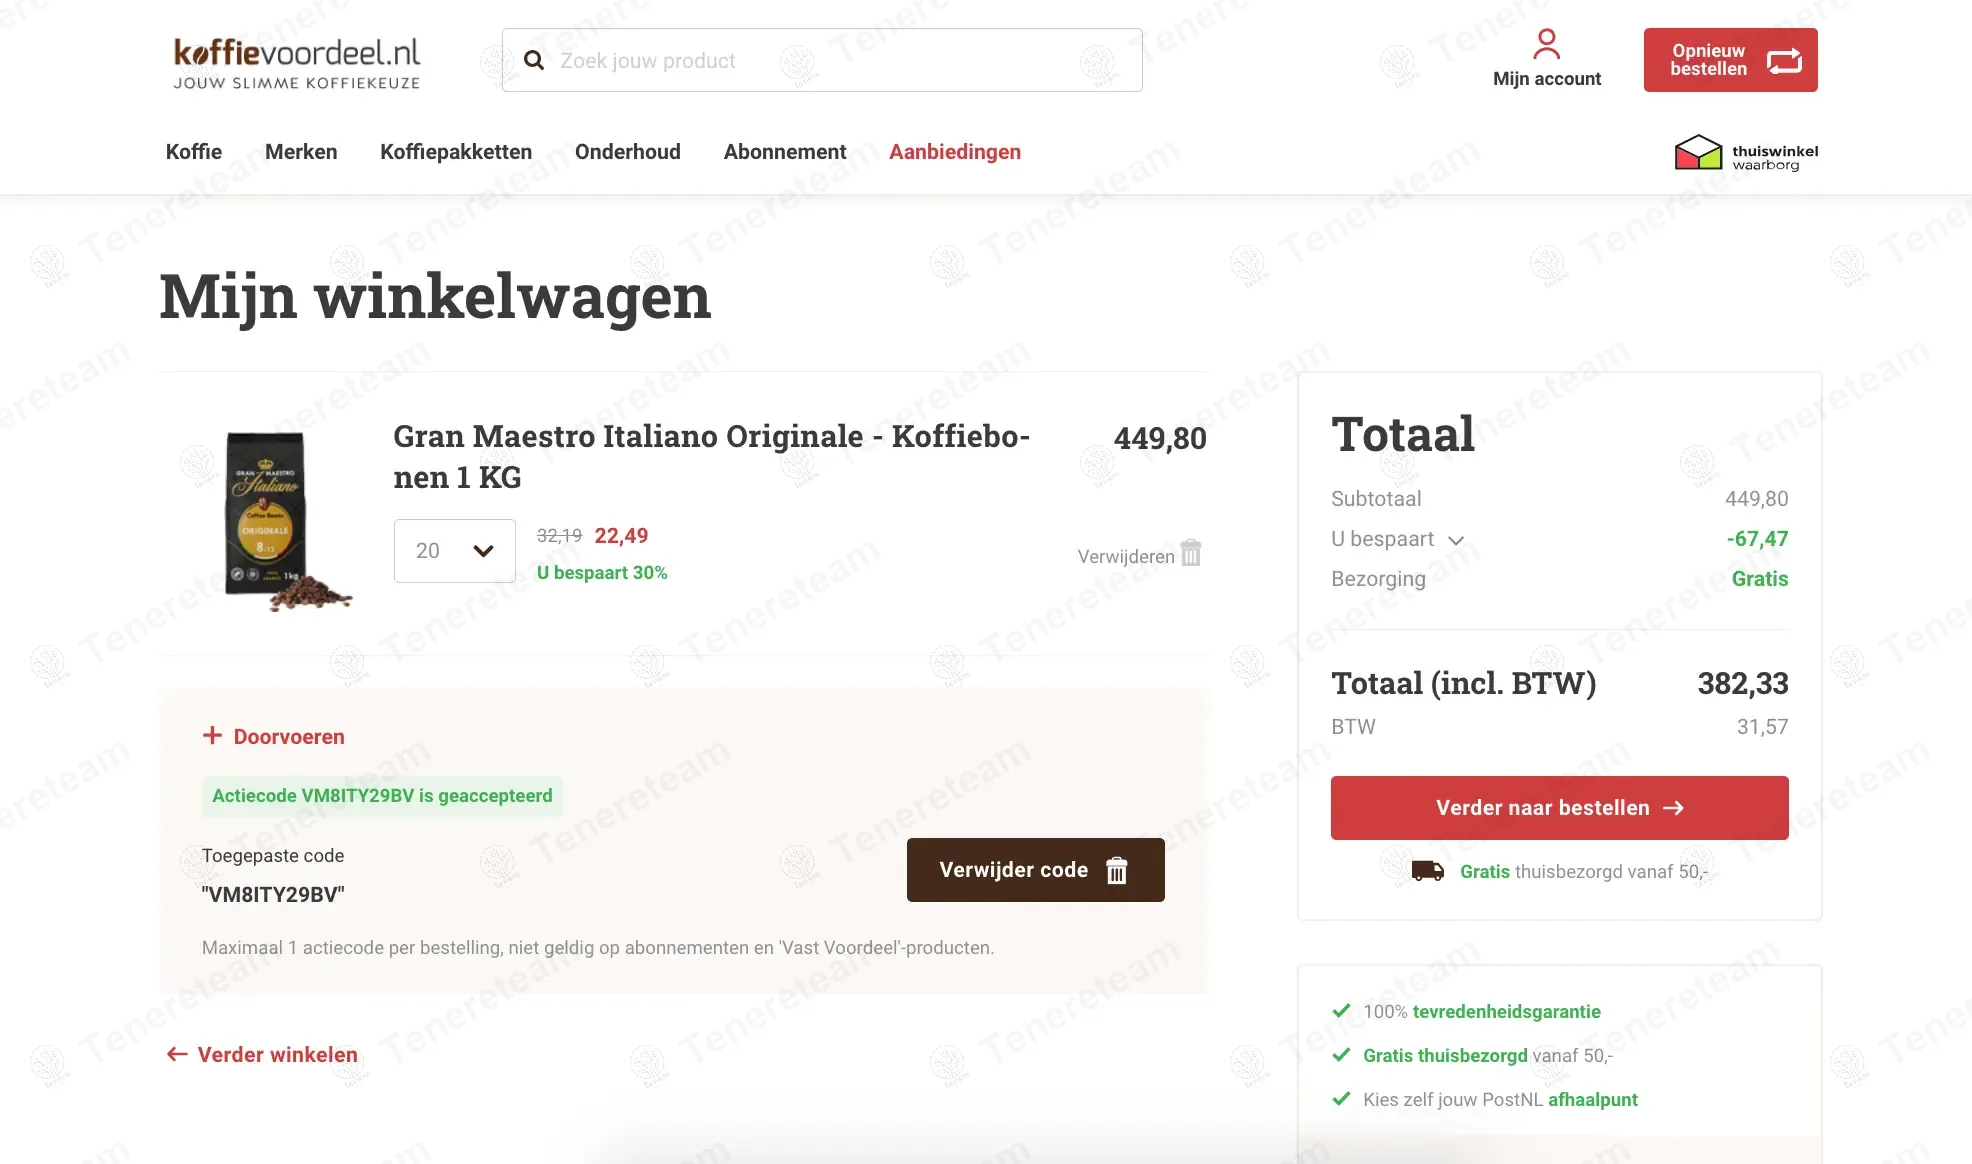1972x1164 pixels.
Task: Click the savings value -67,47
Action: 1757,539
